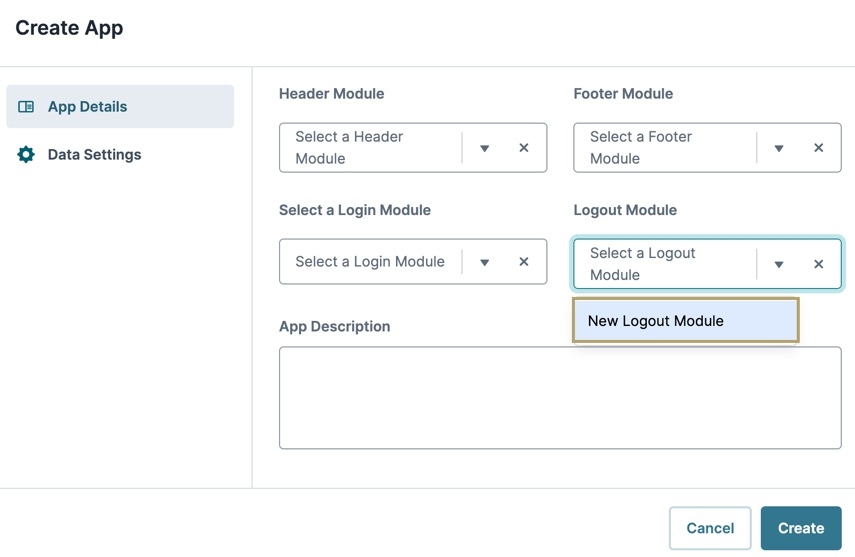Clear the Logout Module selection with X
The width and height of the screenshot is (855, 557).
click(x=818, y=264)
